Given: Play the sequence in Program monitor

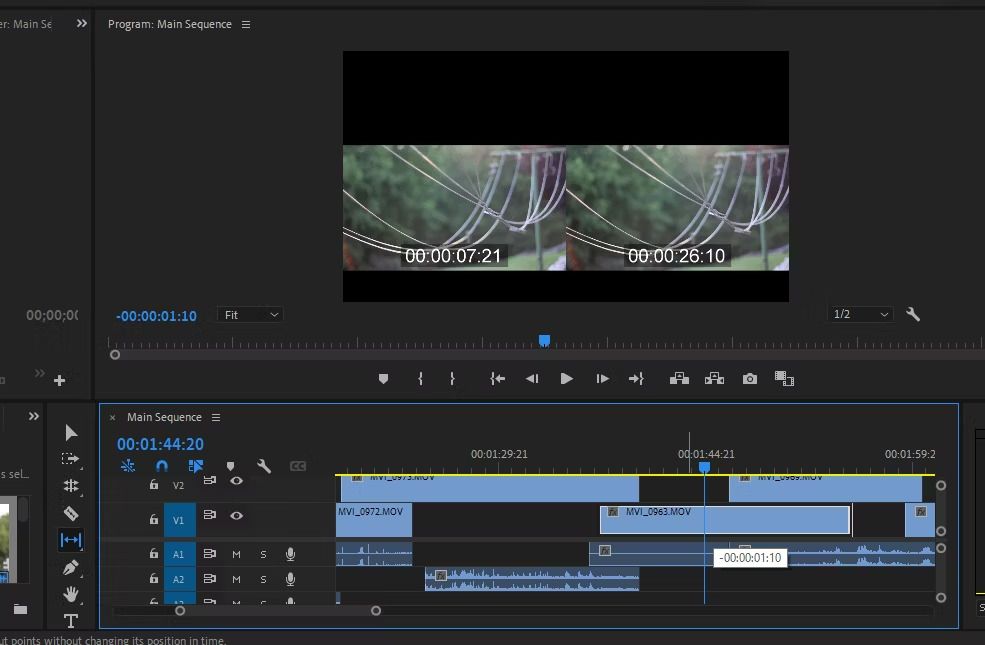Looking at the screenshot, I should pyautogui.click(x=567, y=379).
